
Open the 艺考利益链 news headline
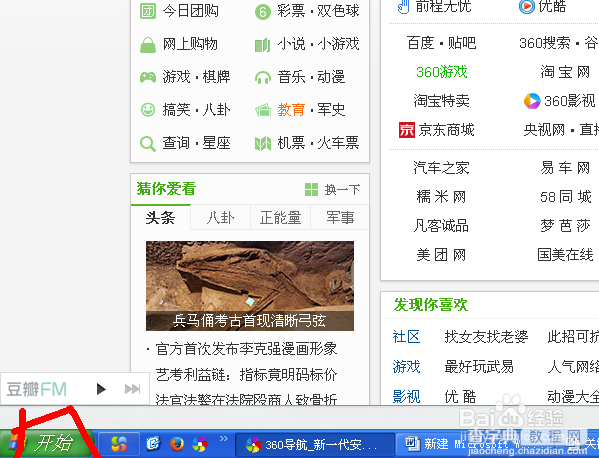click(246, 375)
